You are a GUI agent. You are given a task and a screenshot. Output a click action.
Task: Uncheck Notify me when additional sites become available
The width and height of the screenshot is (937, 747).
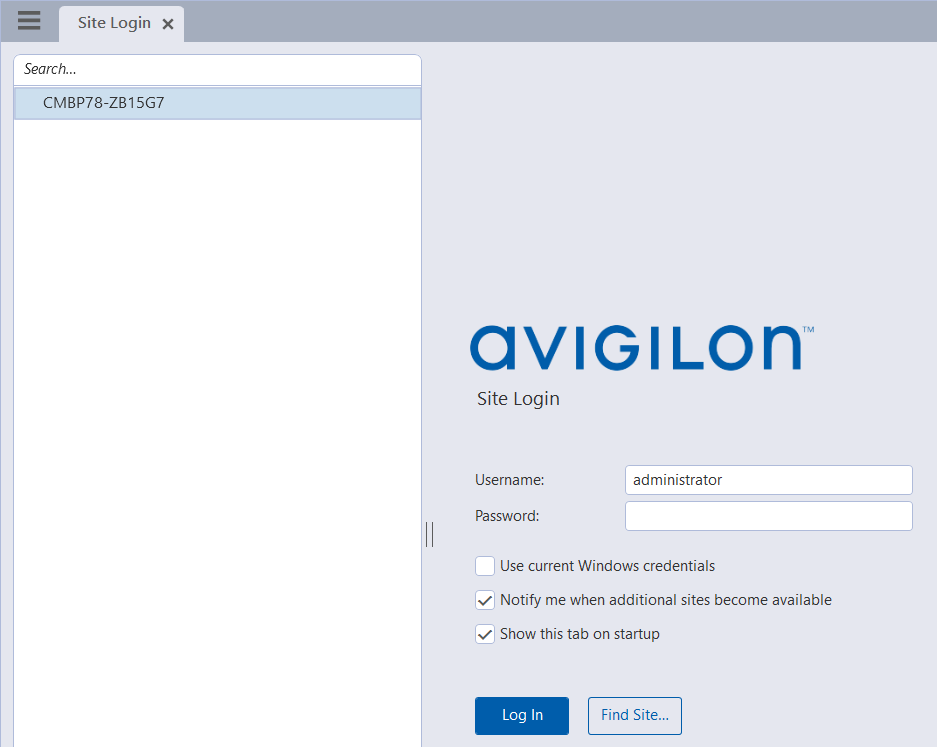485,600
